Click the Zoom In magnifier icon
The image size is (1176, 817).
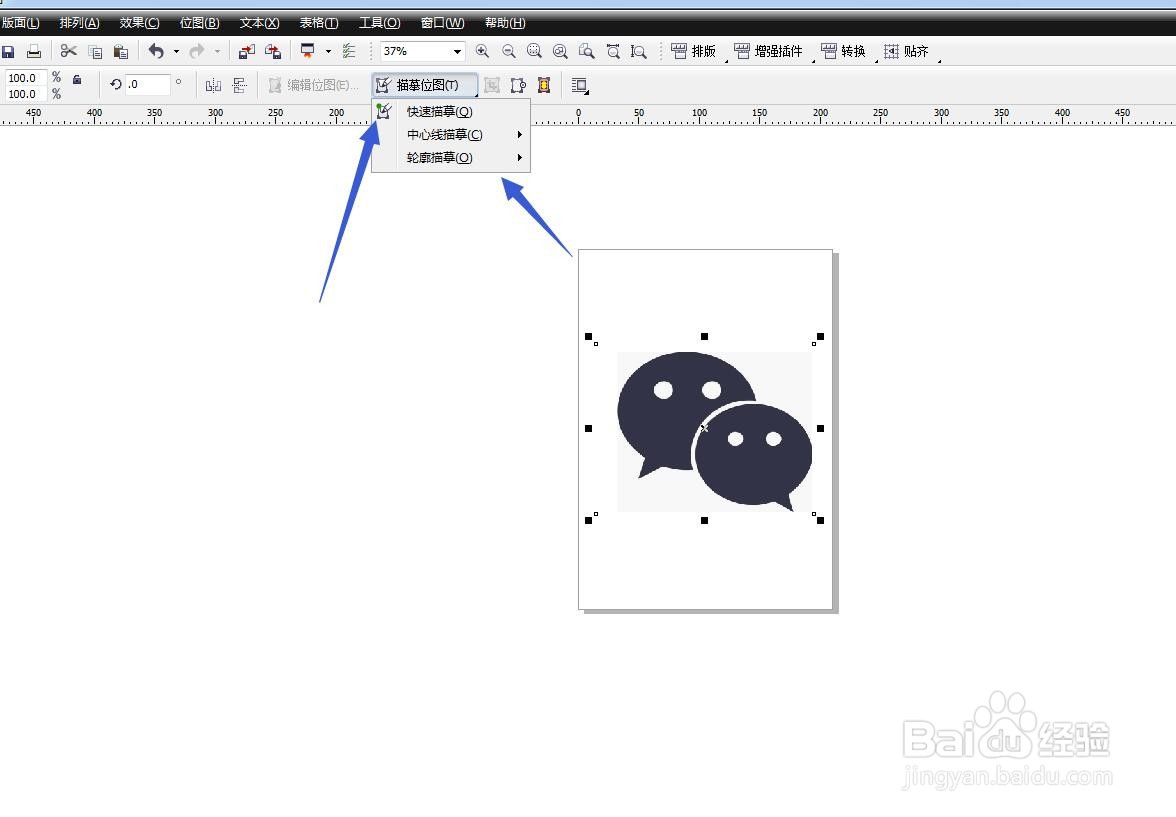pyautogui.click(x=482, y=51)
